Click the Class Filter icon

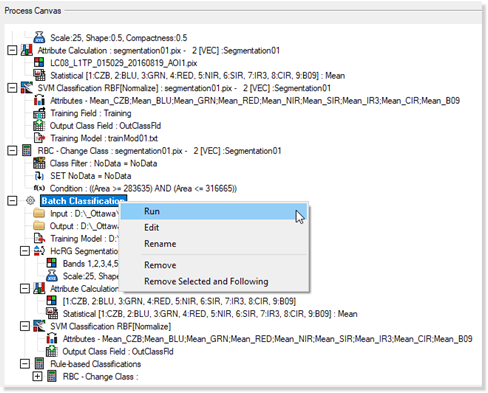point(39,163)
